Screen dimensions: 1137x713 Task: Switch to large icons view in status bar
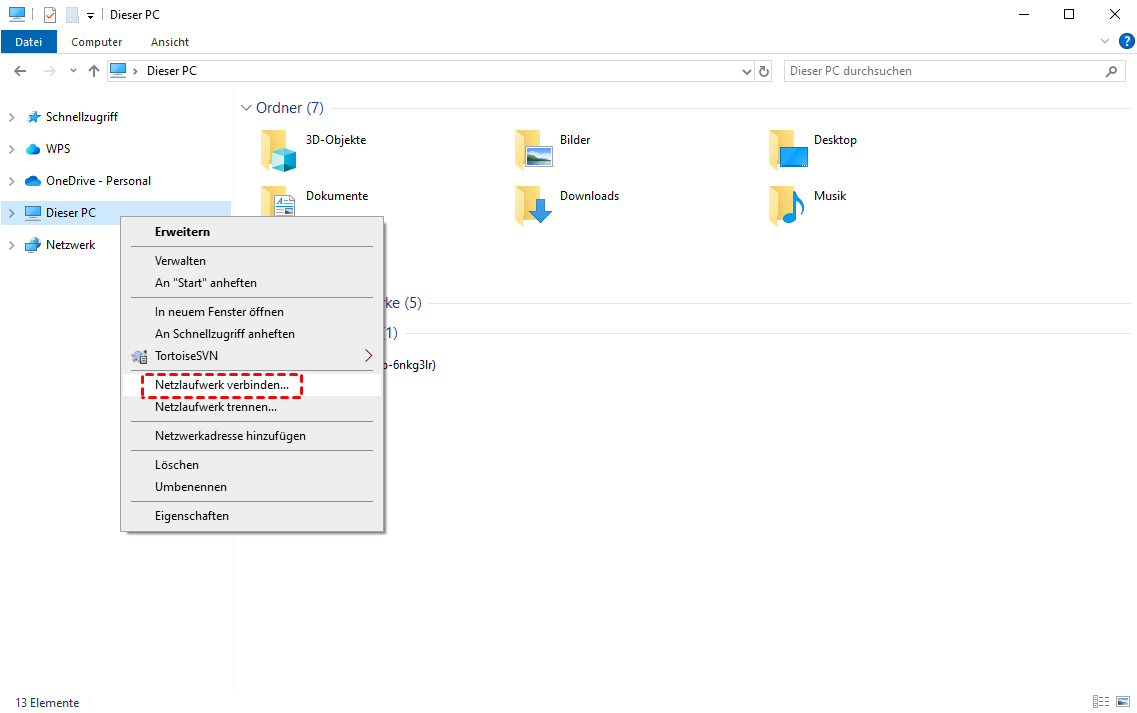click(1123, 701)
